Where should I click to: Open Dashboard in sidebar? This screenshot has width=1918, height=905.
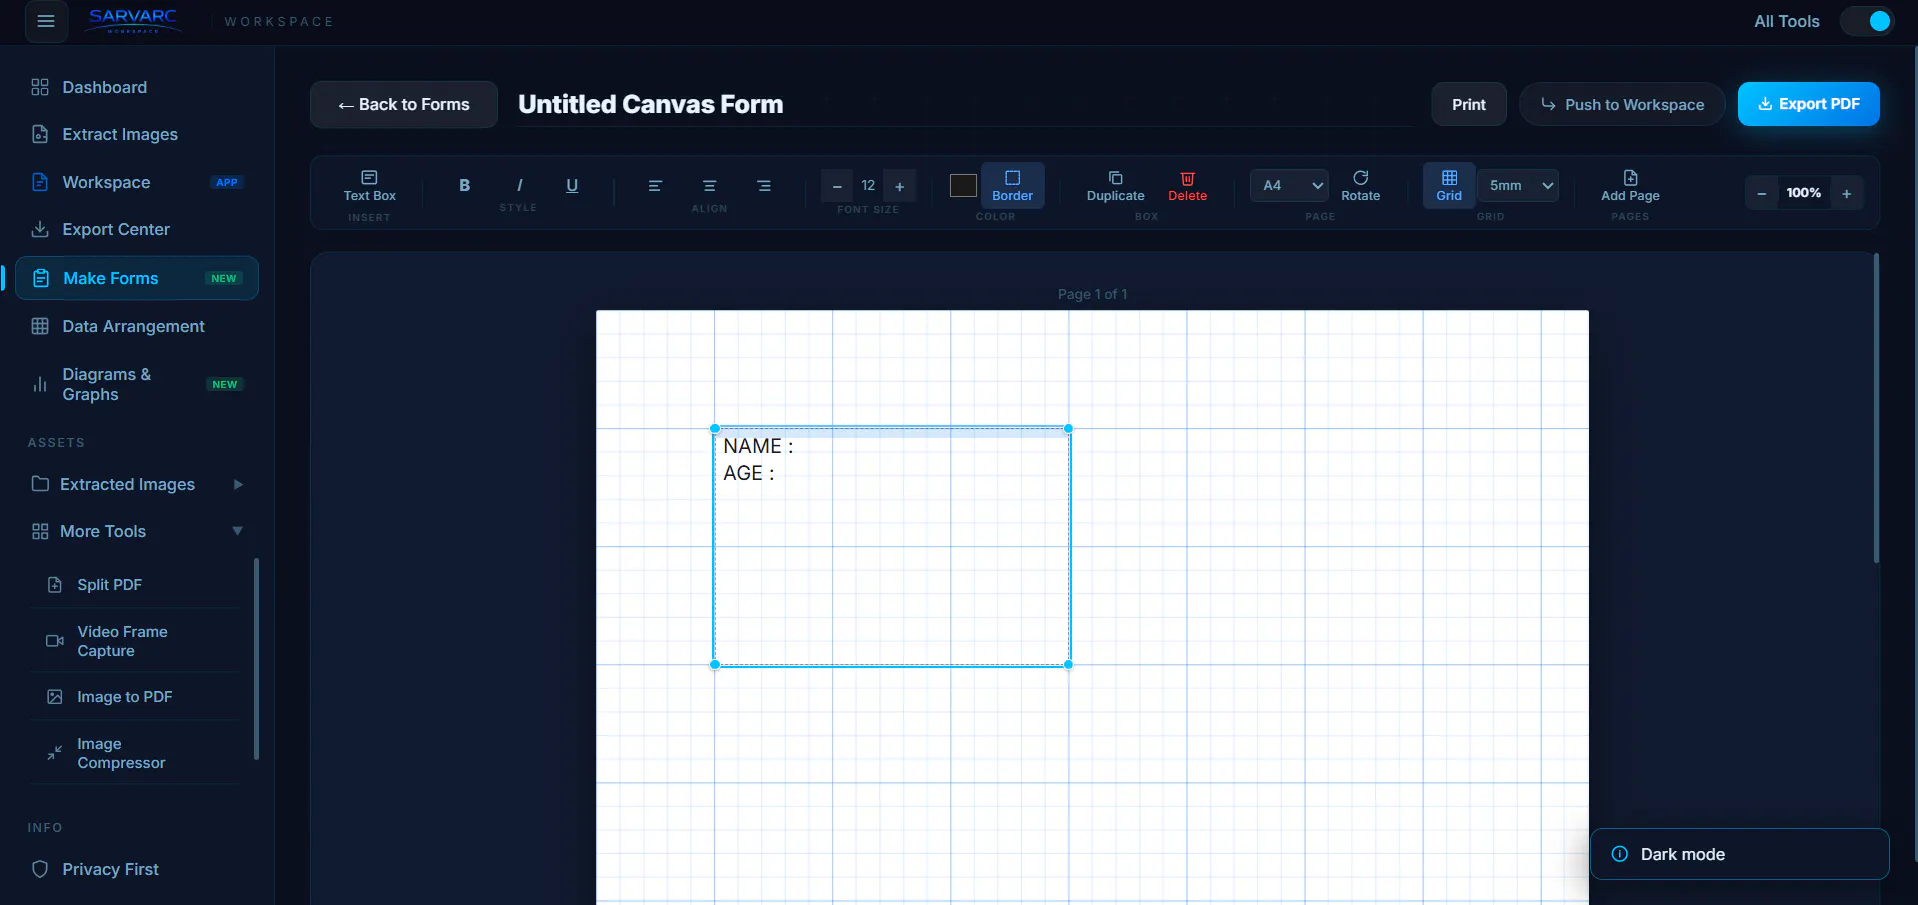coord(136,87)
